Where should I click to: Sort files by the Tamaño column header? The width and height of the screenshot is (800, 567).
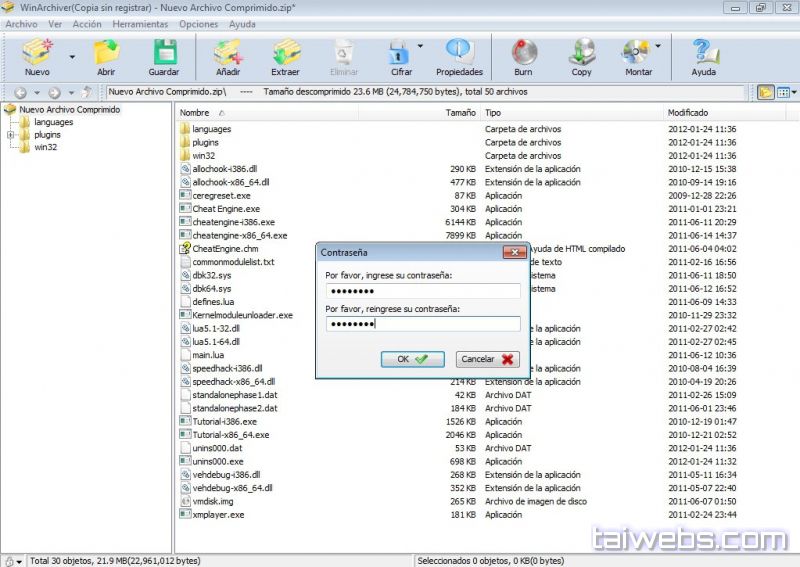pos(460,113)
